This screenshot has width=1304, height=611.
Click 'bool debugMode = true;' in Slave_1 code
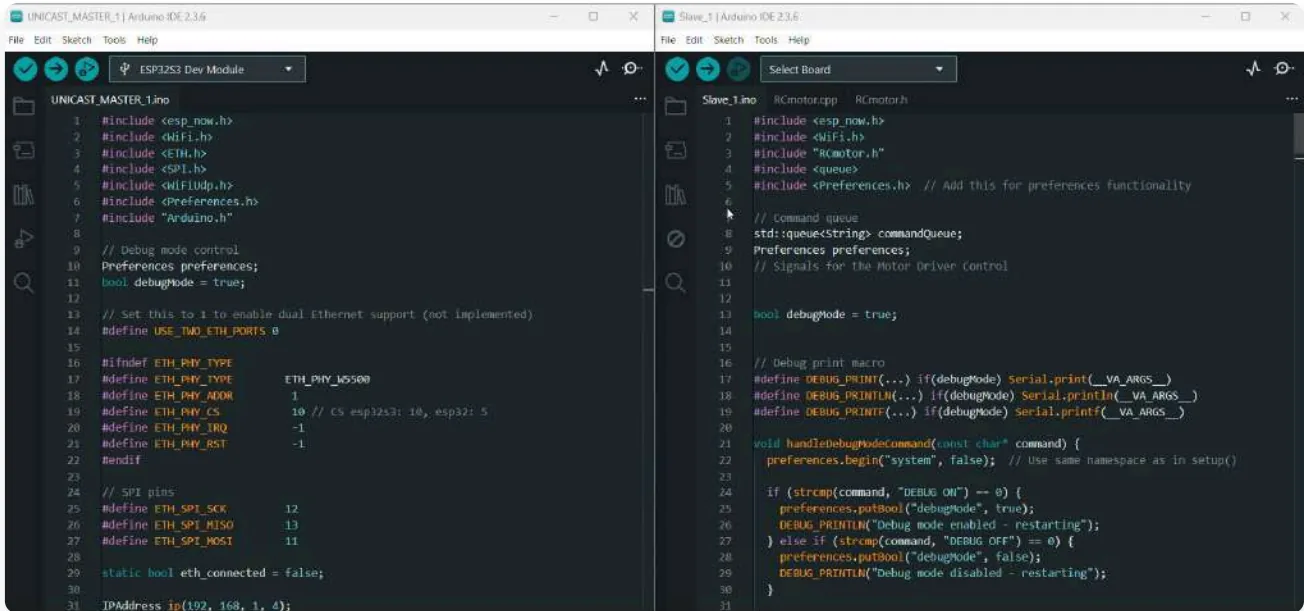[x=825, y=314]
